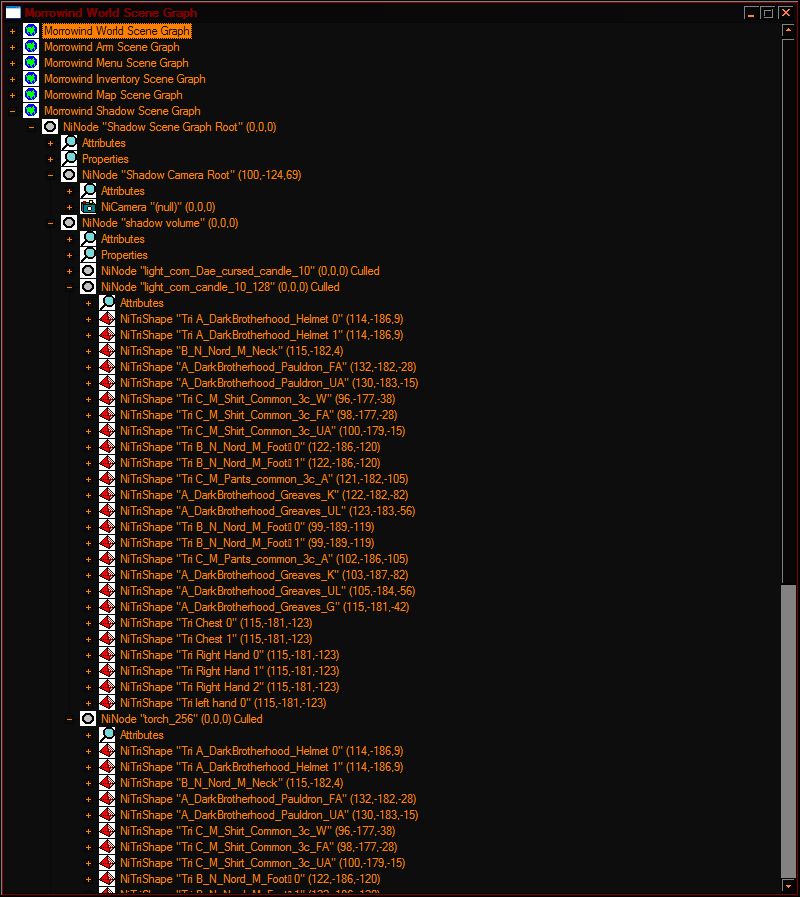Click the globe icon for Morrowind Inventory Scene Graph

pos(31,78)
